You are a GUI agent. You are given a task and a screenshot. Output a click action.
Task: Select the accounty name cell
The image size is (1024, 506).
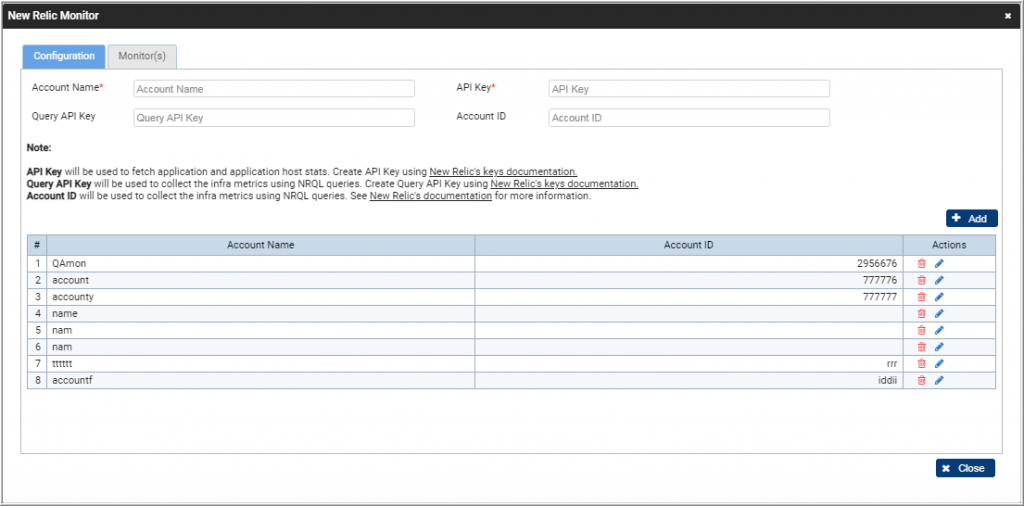coord(261,296)
